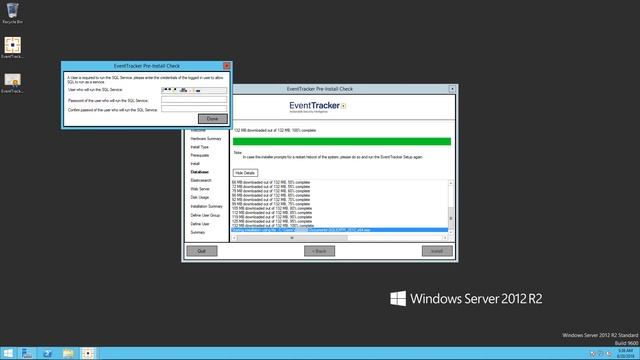Screen dimensions: 640x360
Task: Open the Recycle Bin desktop icon
Action: 12,13
